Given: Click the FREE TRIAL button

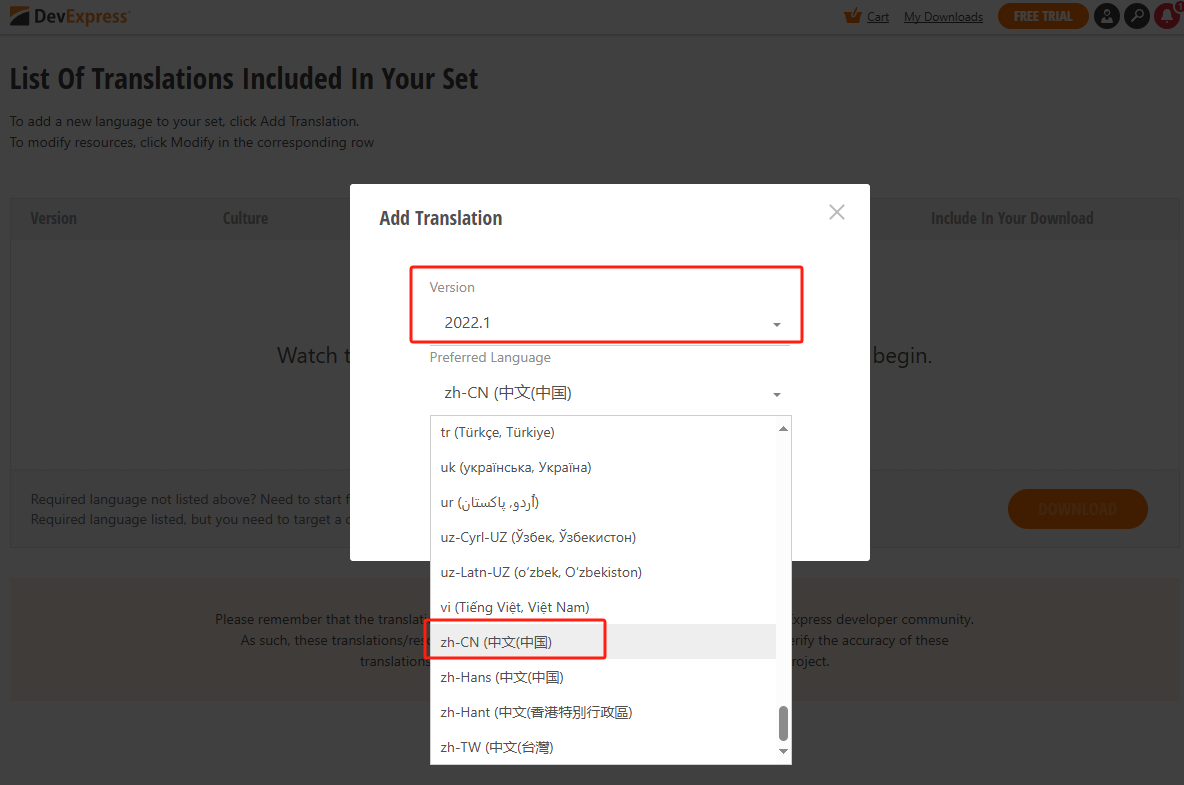Looking at the screenshot, I should (1042, 16).
